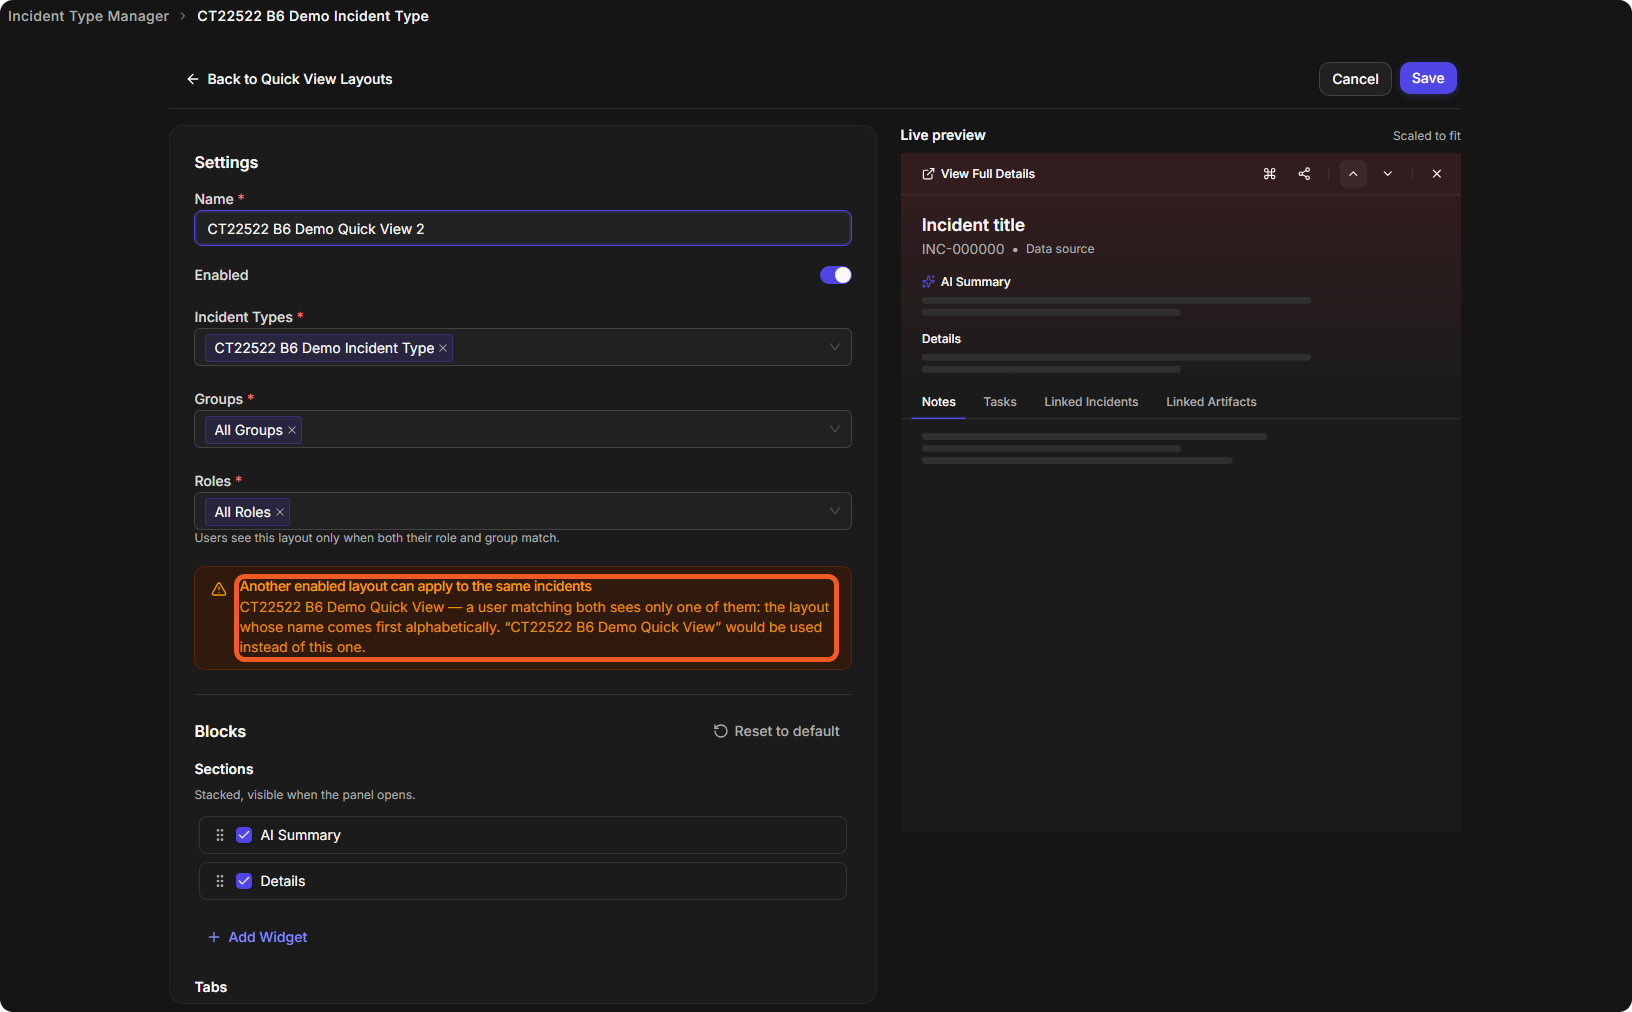Click the reset arrow icon beside Reset to default
This screenshot has width=1632, height=1012.
point(720,731)
